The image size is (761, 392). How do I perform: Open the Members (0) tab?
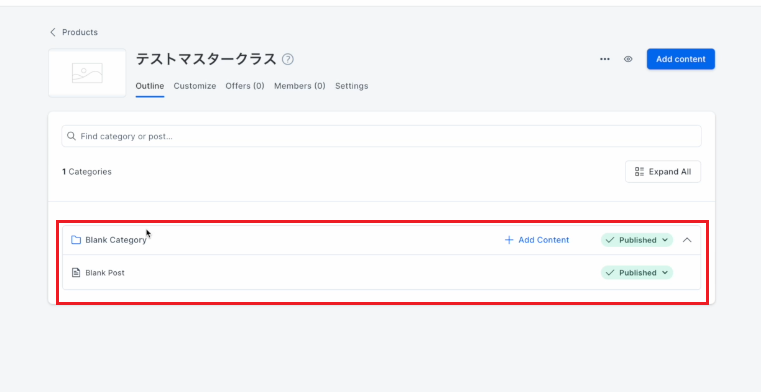point(299,86)
